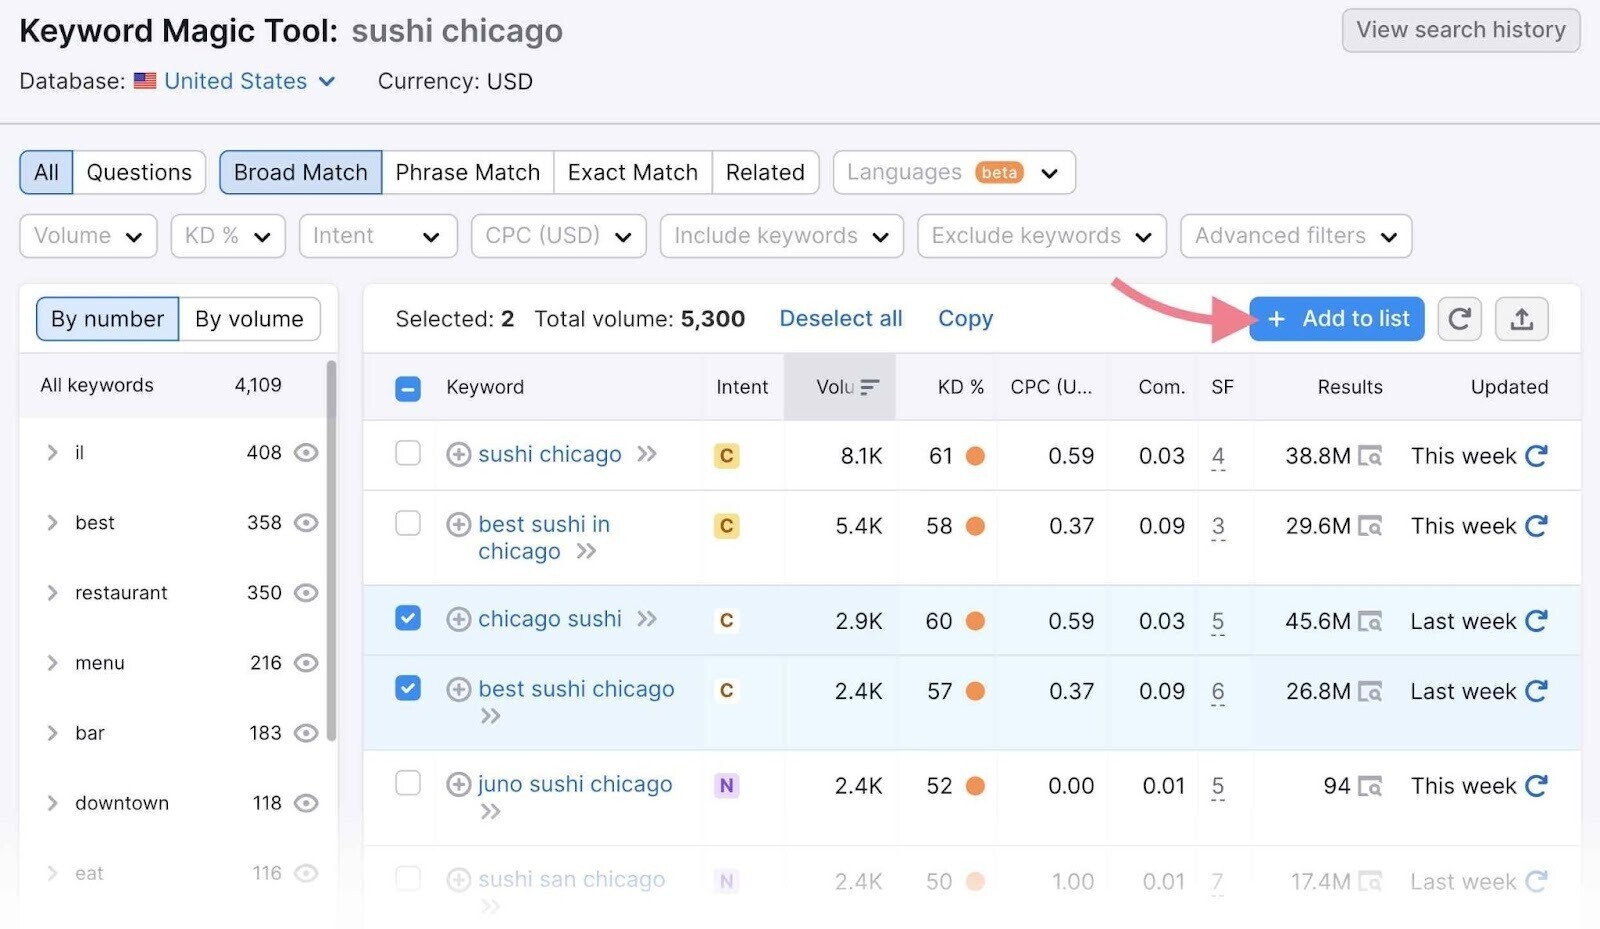Switch groups to By volume
This screenshot has height=929, width=1600.
249,319
